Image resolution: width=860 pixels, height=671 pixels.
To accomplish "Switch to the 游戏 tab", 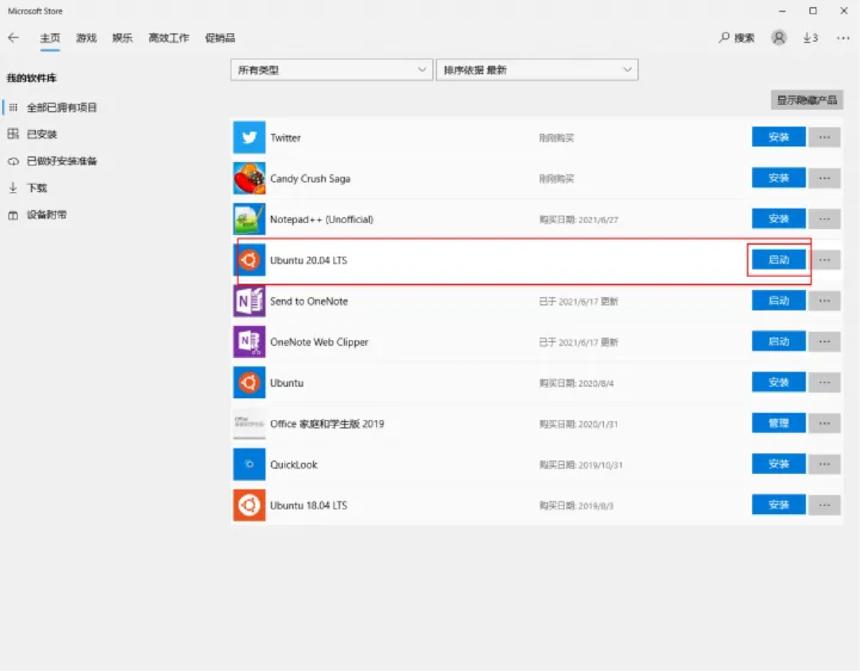I will [x=84, y=37].
